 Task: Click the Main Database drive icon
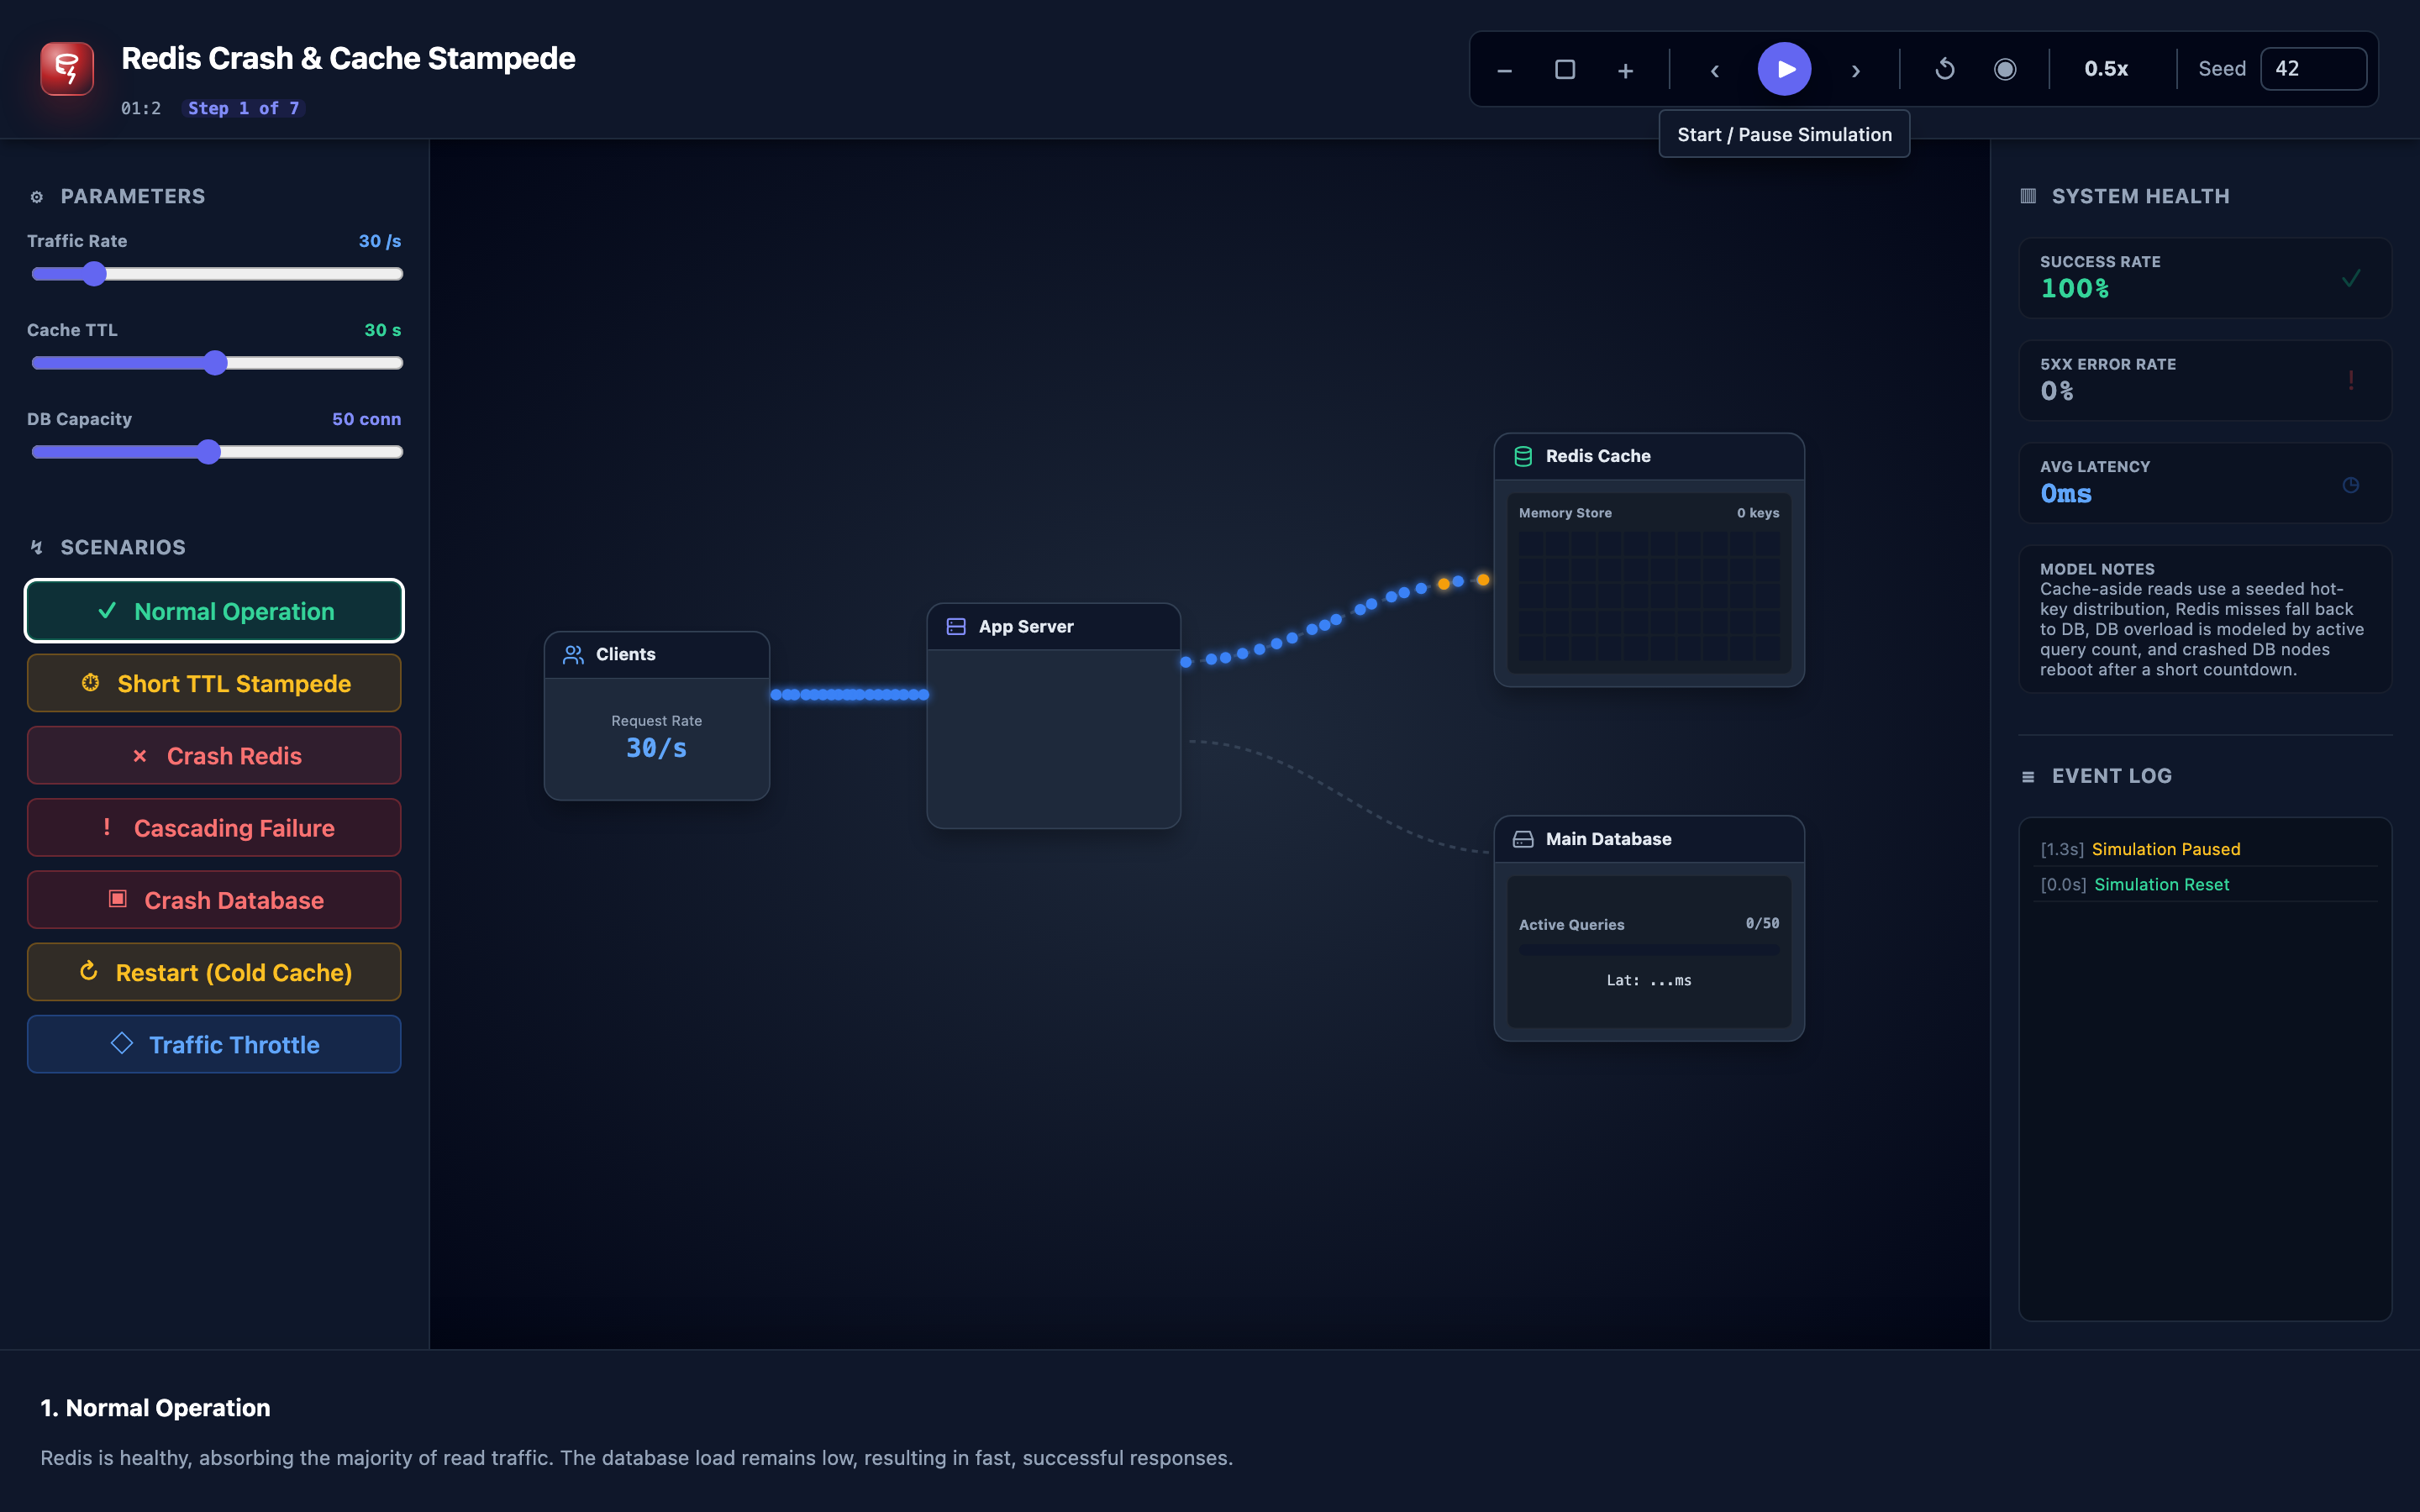tap(1523, 839)
